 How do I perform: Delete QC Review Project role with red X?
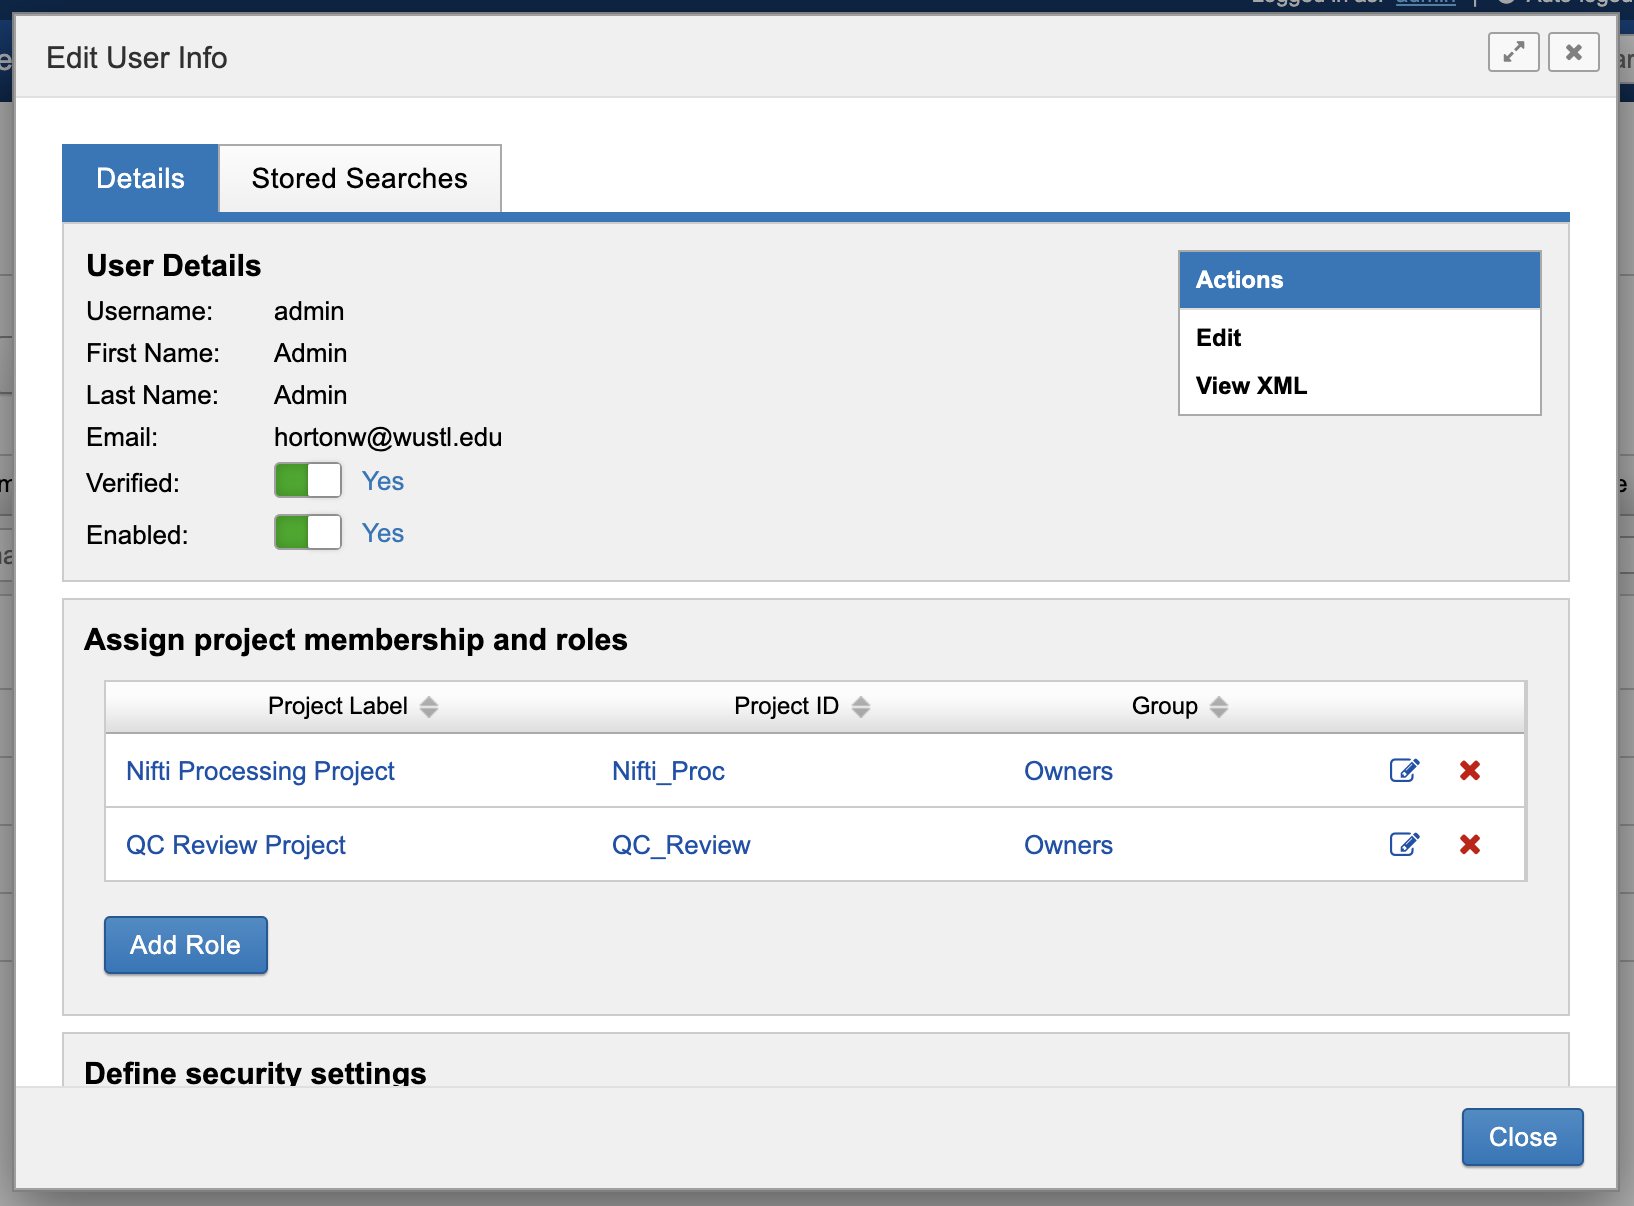pyautogui.click(x=1469, y=844)
